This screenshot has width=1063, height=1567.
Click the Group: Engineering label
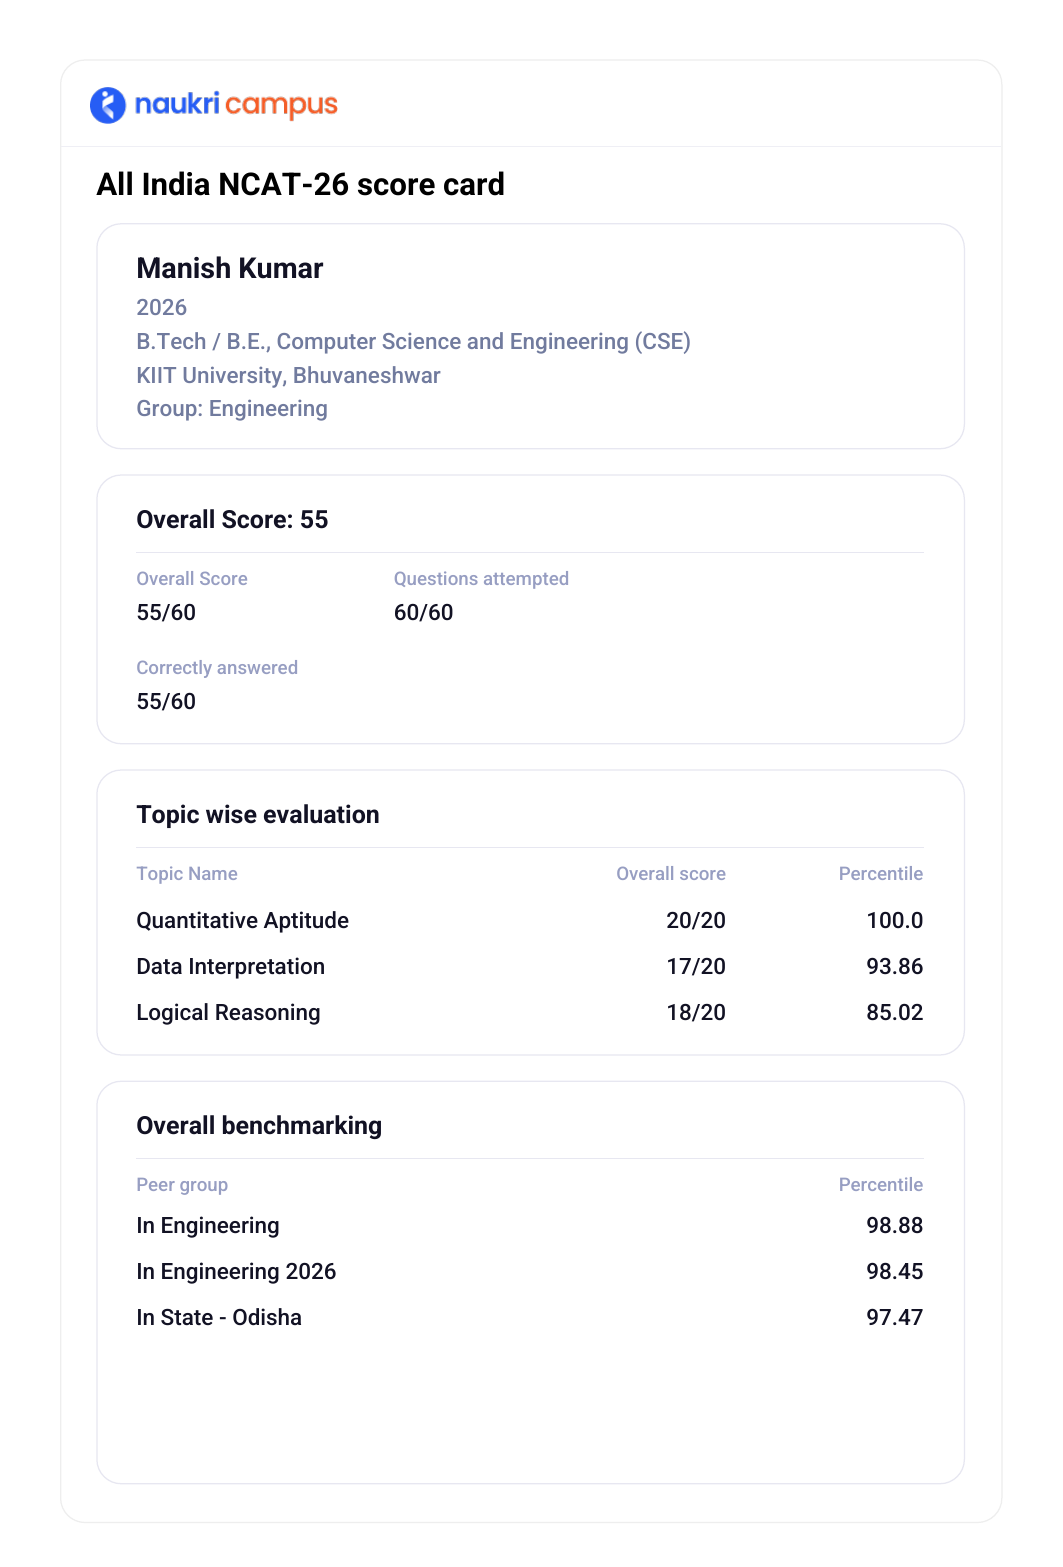232,409
